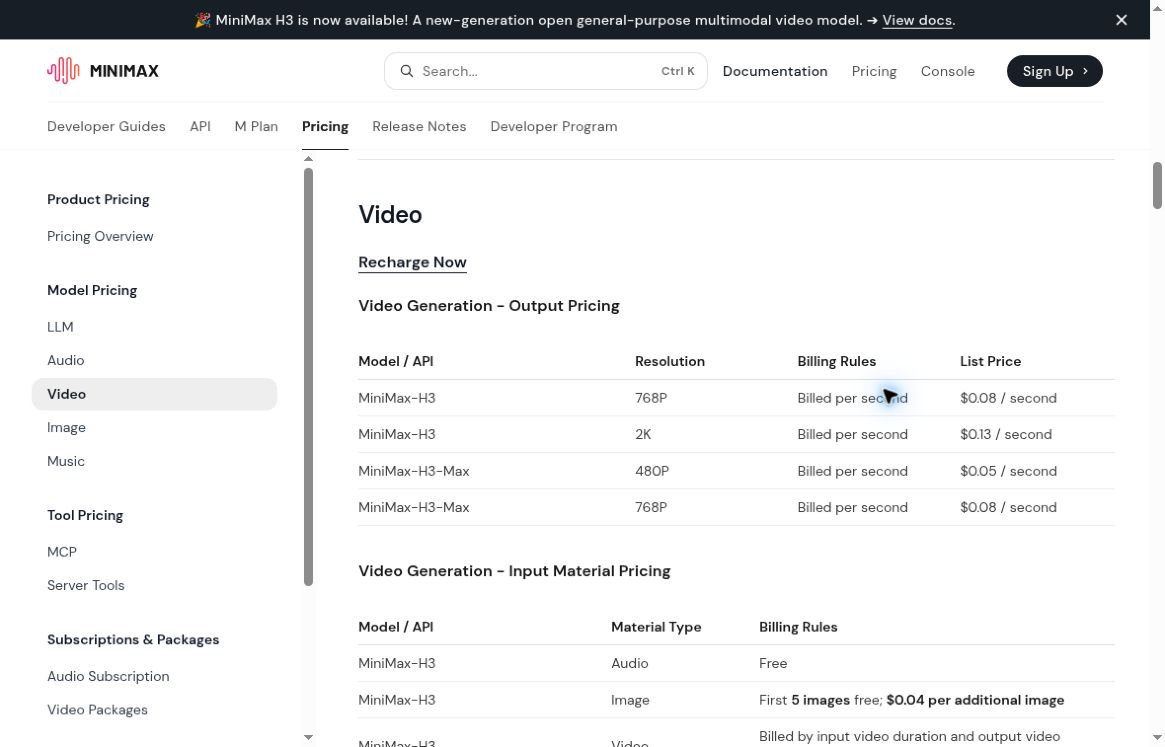Click the Resolution column header
This screenshot has height=747, width=1165.
coord(669,361)
